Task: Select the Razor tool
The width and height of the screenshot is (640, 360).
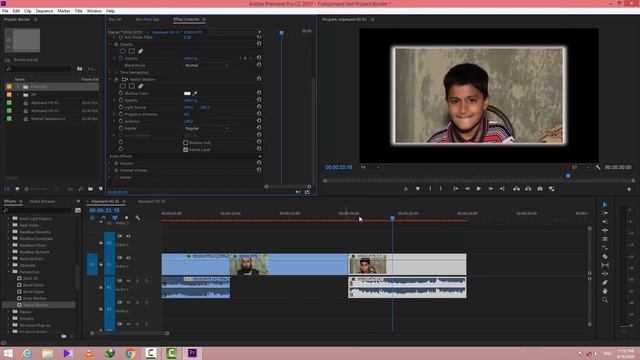Action: pos(604,256)
